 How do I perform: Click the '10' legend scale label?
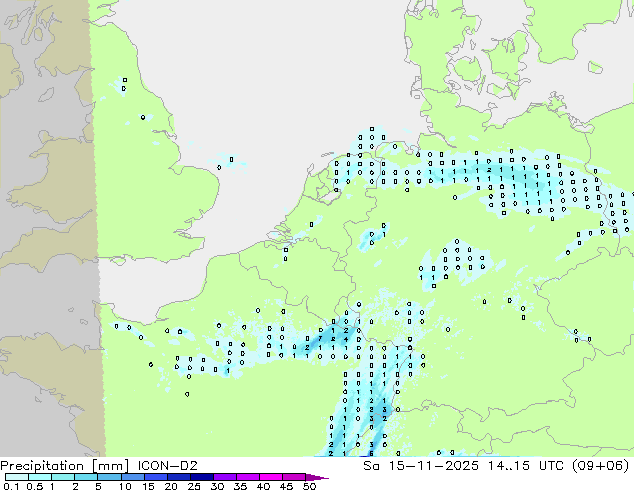(125, 486)
